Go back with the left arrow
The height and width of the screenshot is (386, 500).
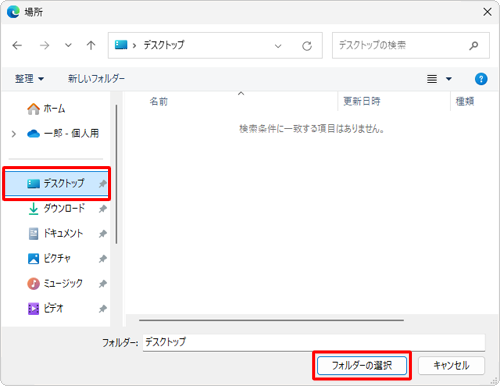click(17, 45)
